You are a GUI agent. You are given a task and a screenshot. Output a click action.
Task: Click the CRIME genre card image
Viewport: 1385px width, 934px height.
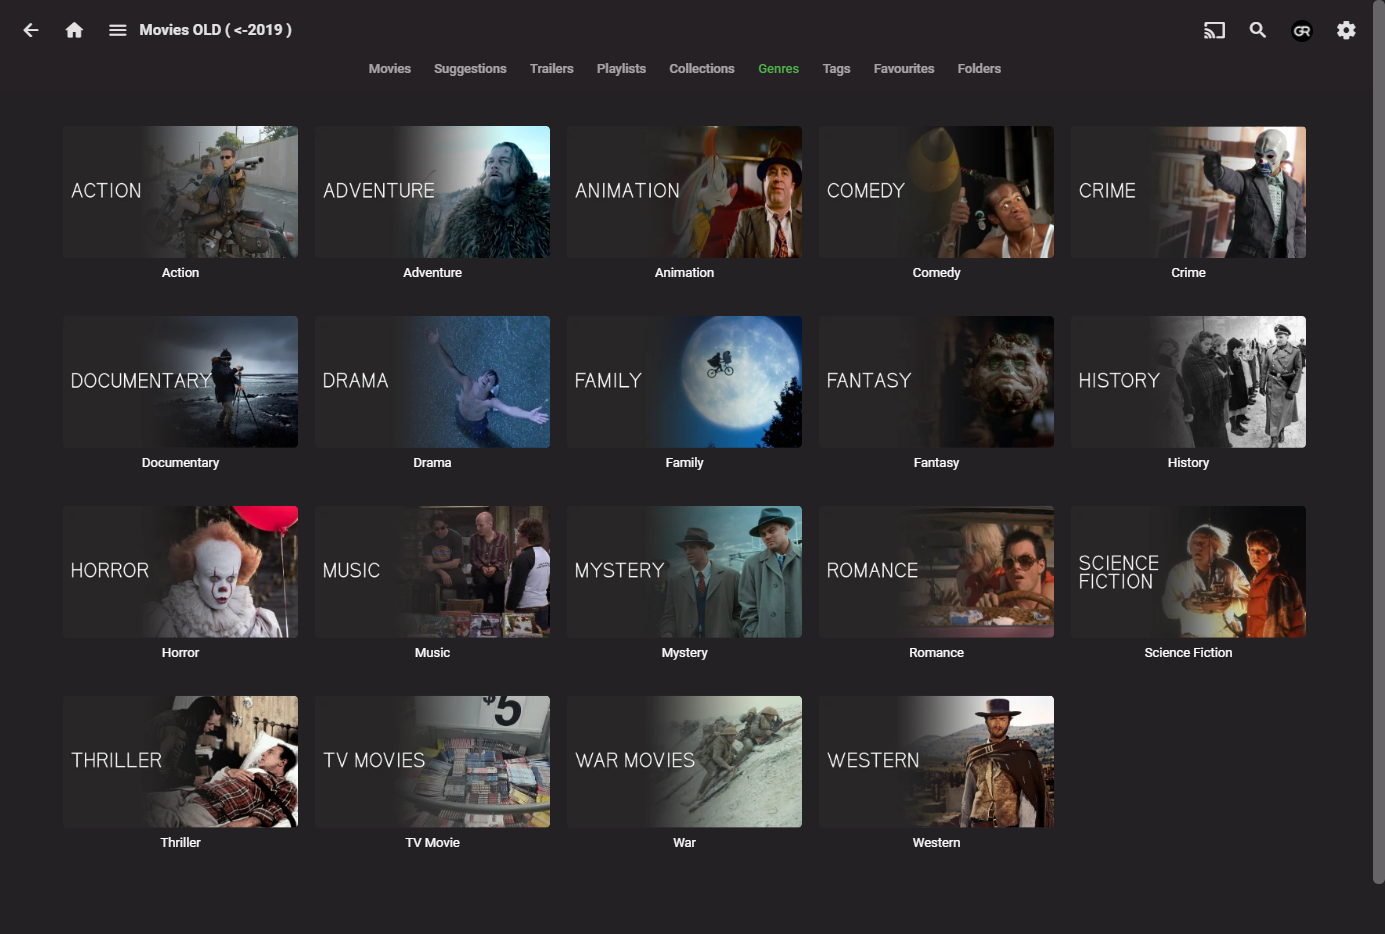tap(1188, 192)
